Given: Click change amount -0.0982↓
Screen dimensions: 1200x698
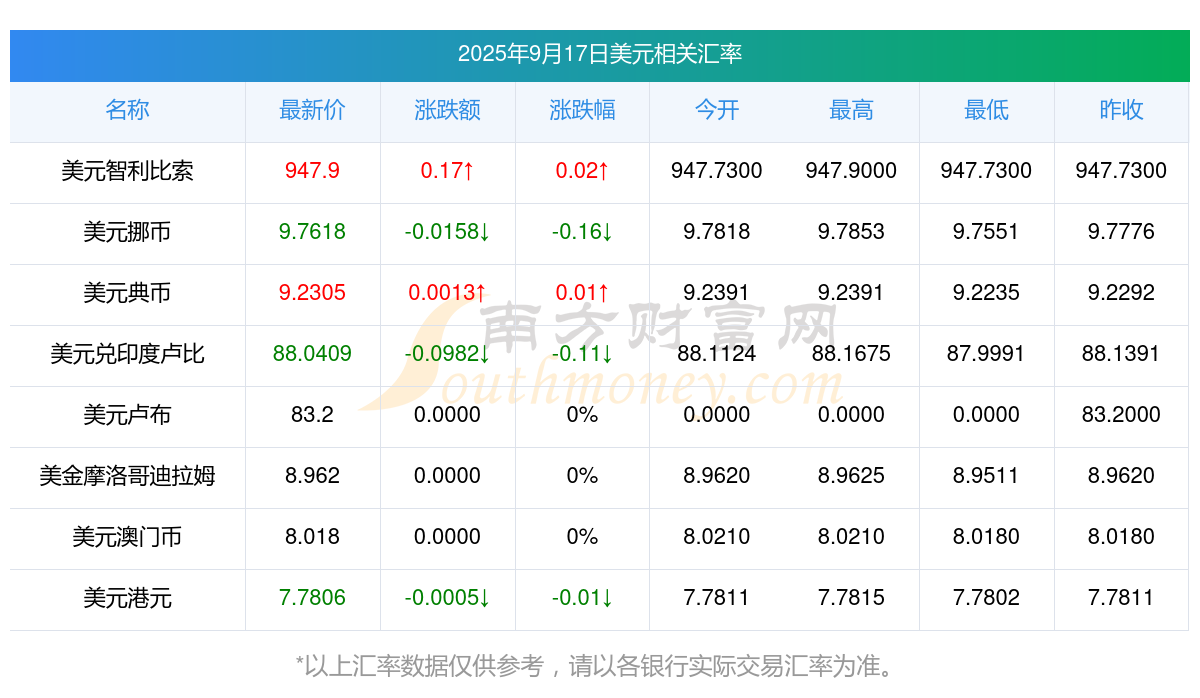Looking at the screenshot, I should coord(447,354).
